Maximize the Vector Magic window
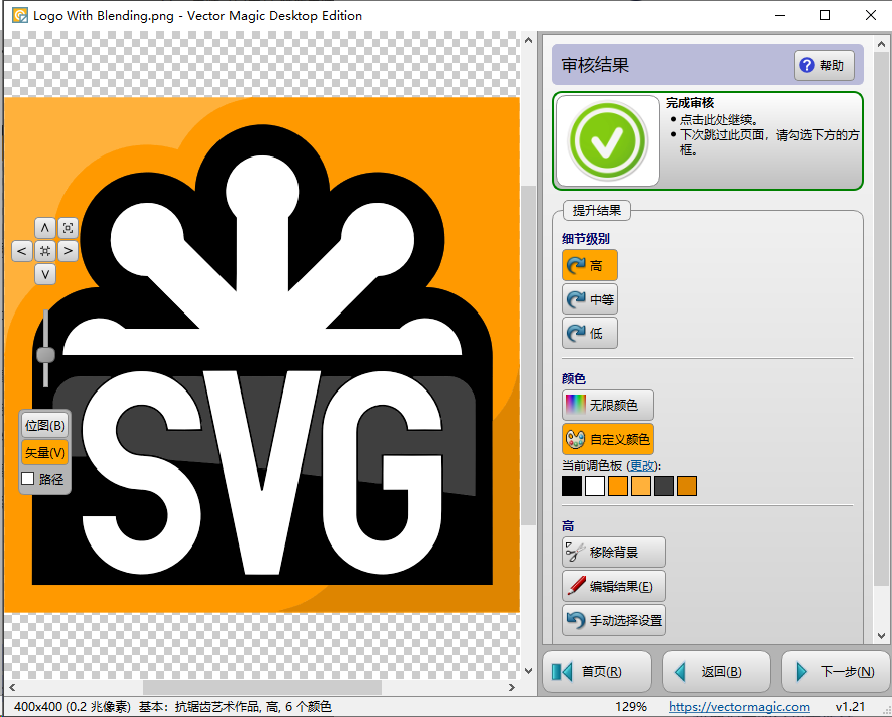Viewport: 892px width, 717px height. [825, 15]
